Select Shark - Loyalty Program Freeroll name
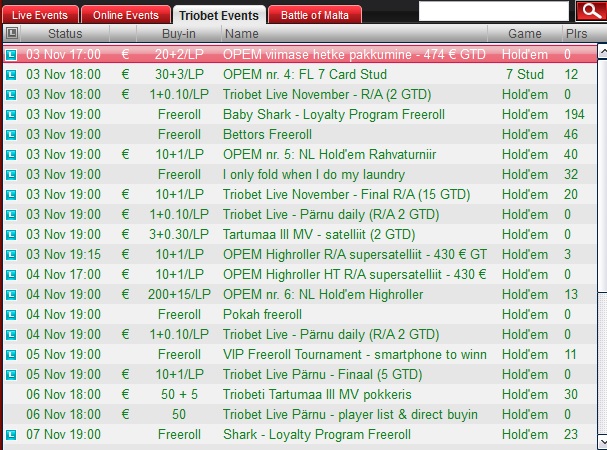The height and width of the screenshot is (450, 607). (x=317, y=435)
